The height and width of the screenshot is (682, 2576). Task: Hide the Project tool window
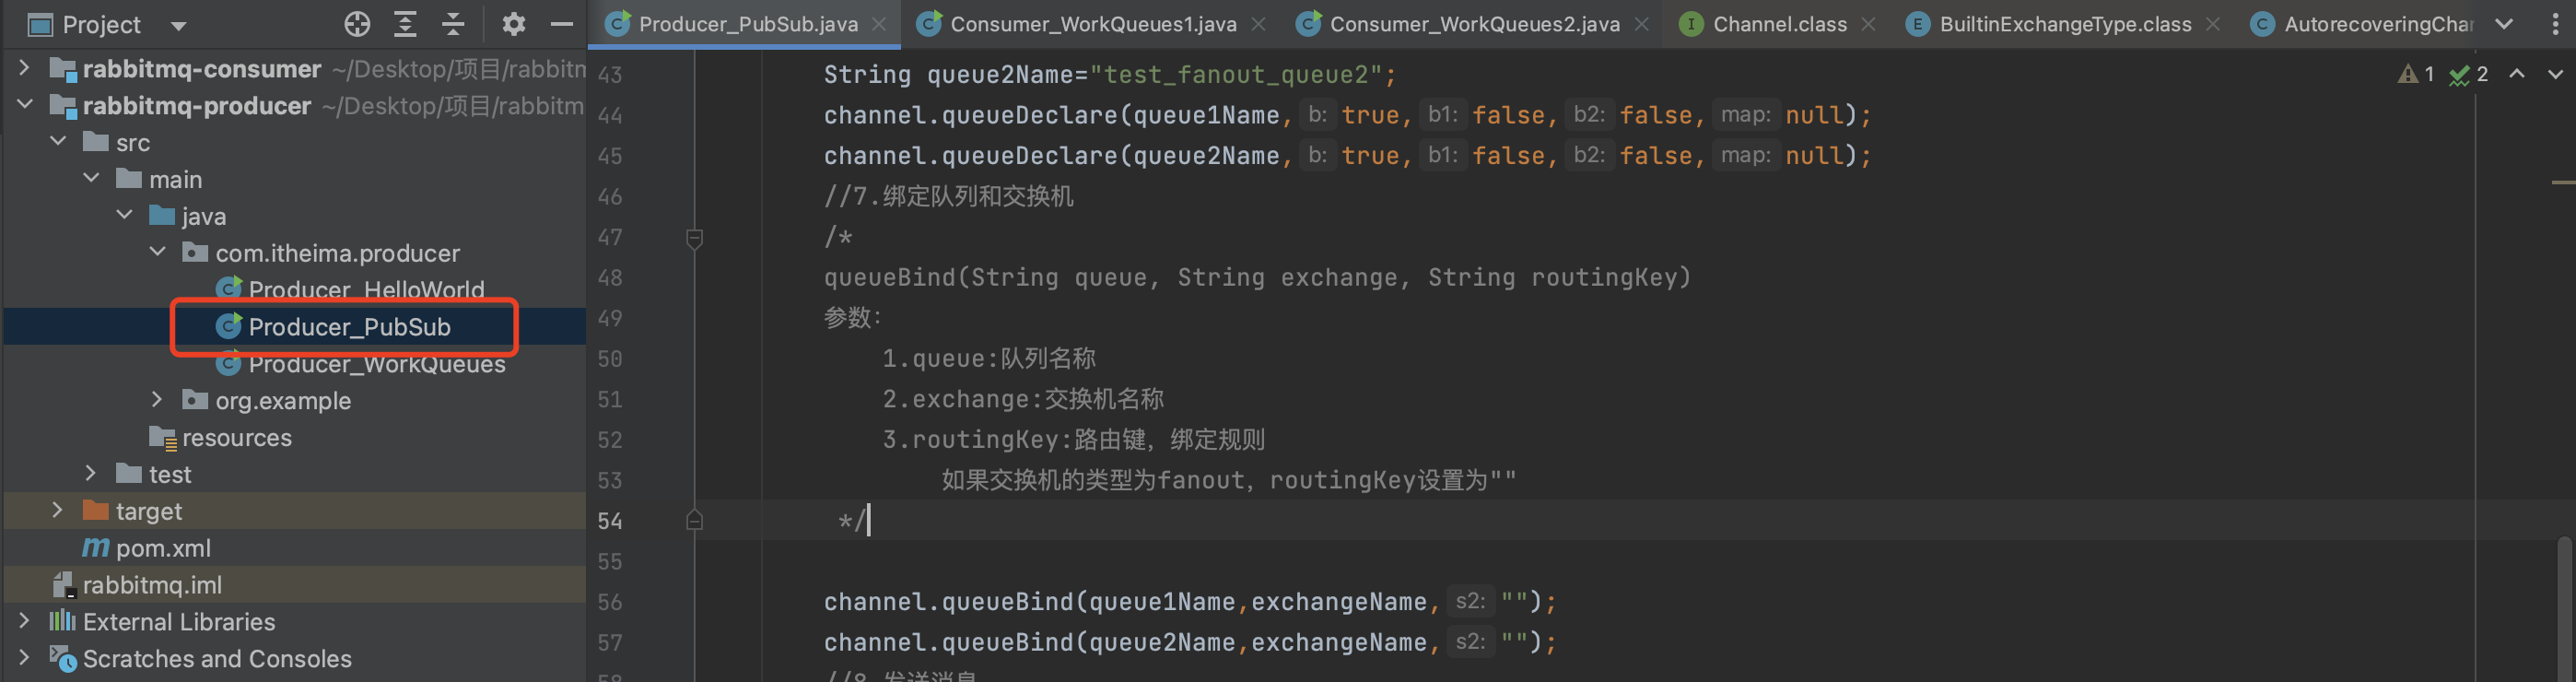click(562, 24)
